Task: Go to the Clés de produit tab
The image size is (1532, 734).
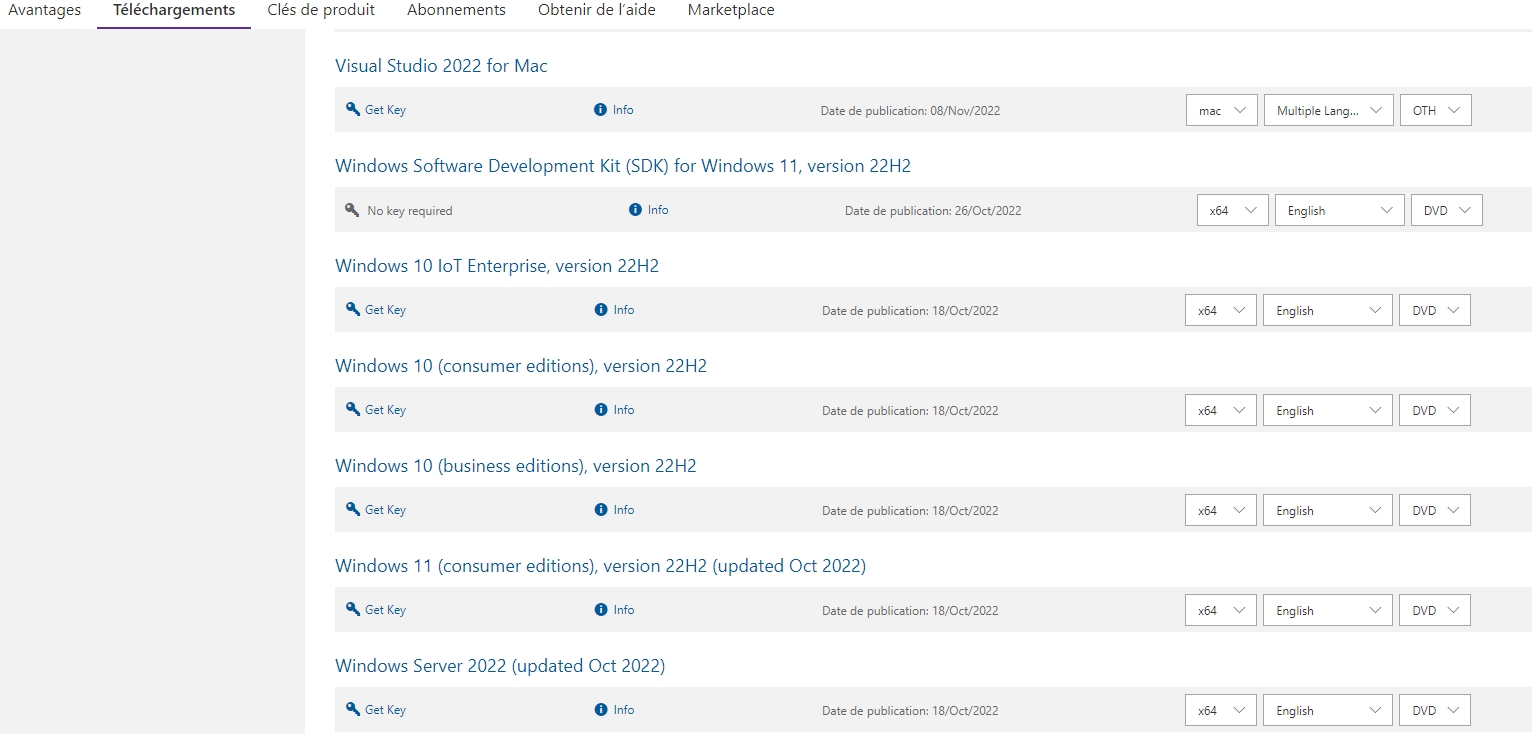Action: click(x=321, y=10)
